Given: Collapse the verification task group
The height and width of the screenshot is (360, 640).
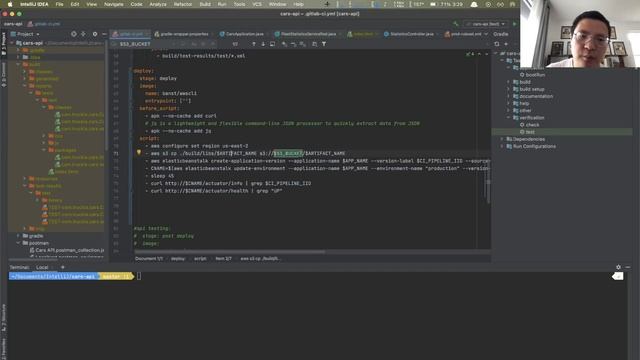Looking at the screenshot, I should coord(509,118).
